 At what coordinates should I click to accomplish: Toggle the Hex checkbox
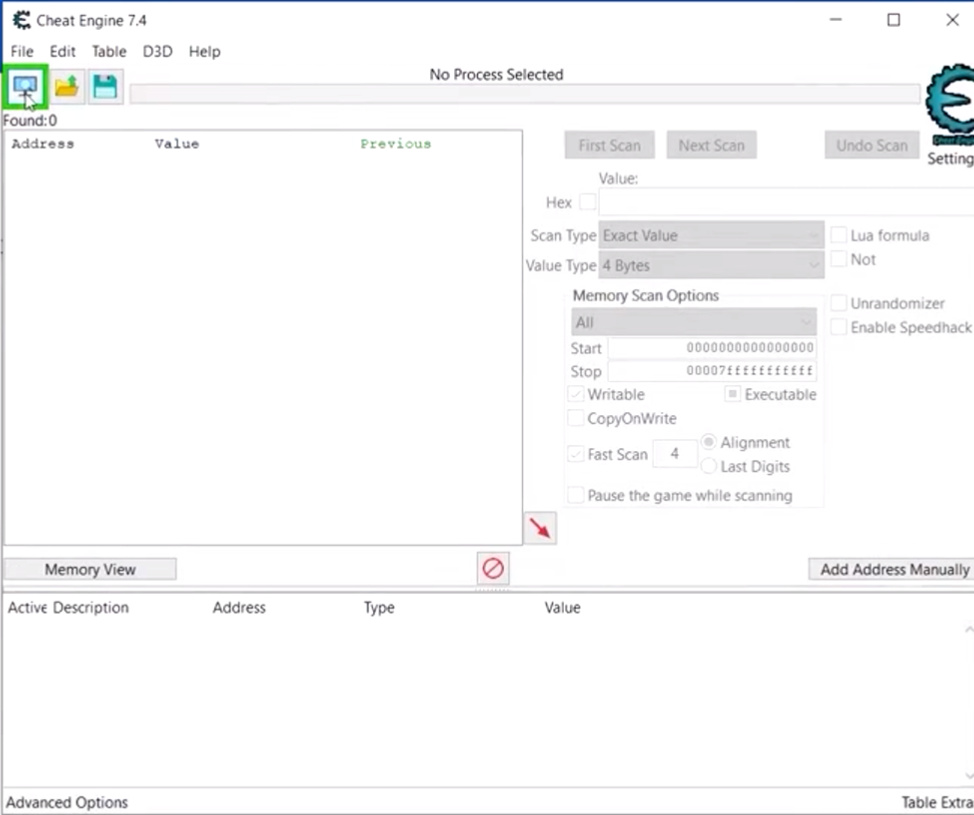pos(588,202)
